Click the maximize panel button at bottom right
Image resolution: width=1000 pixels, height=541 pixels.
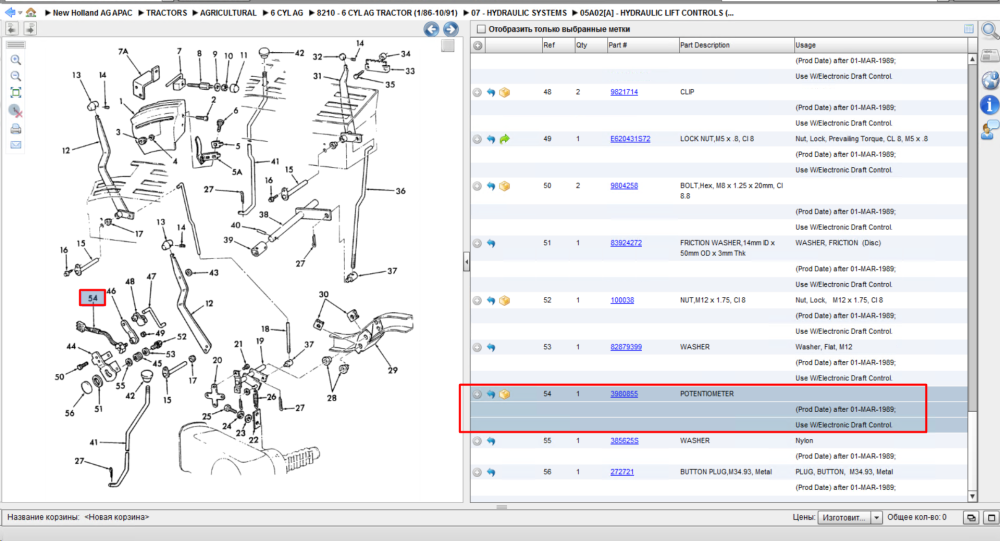(x=991, y=517)
